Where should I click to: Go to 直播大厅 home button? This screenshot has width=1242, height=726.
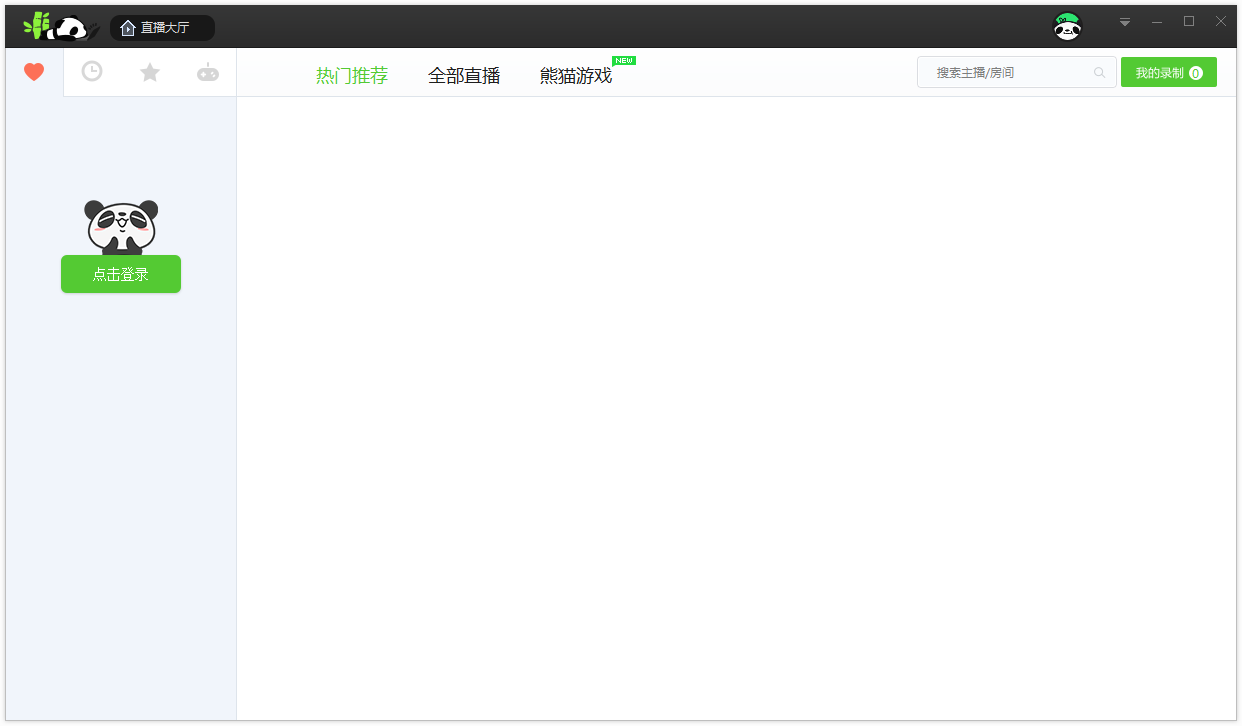162,28
